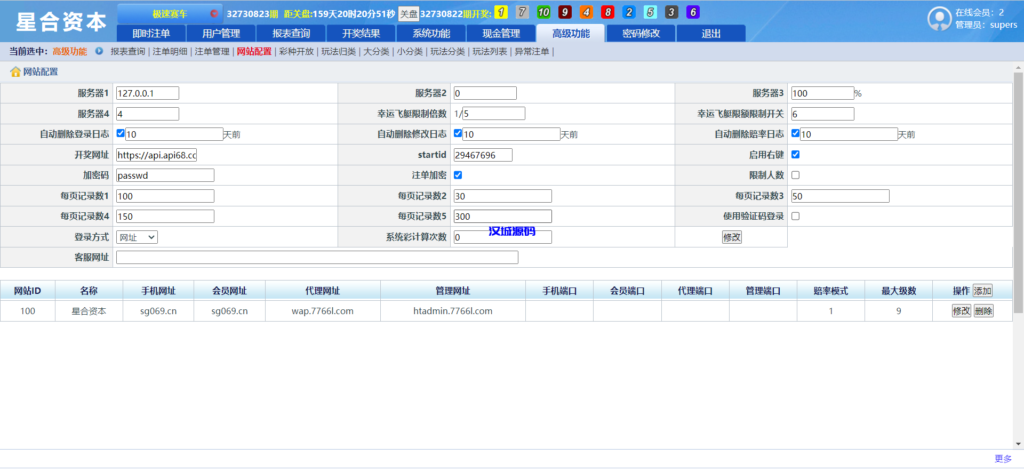
Task: Click 更多 at the bottom right
Action: coord(1003,459)
